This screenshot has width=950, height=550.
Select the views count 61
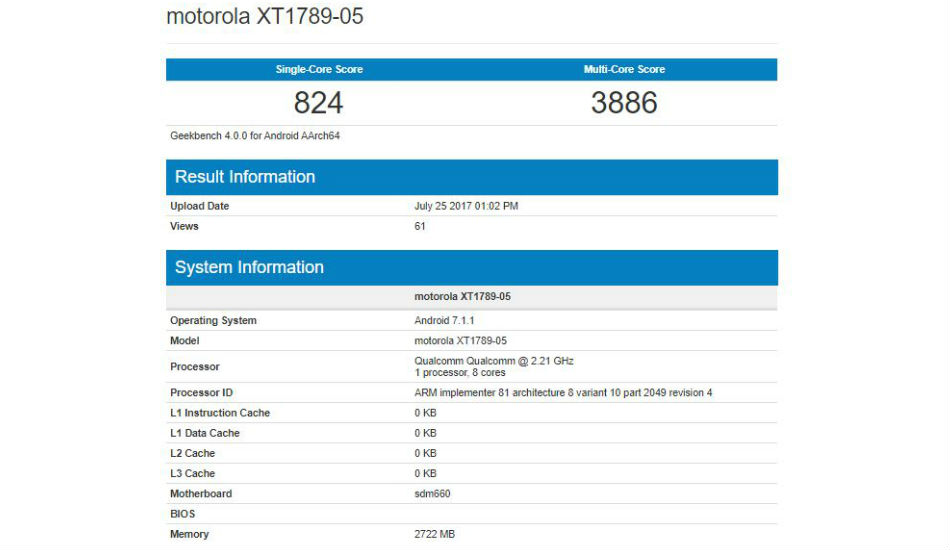420,226
